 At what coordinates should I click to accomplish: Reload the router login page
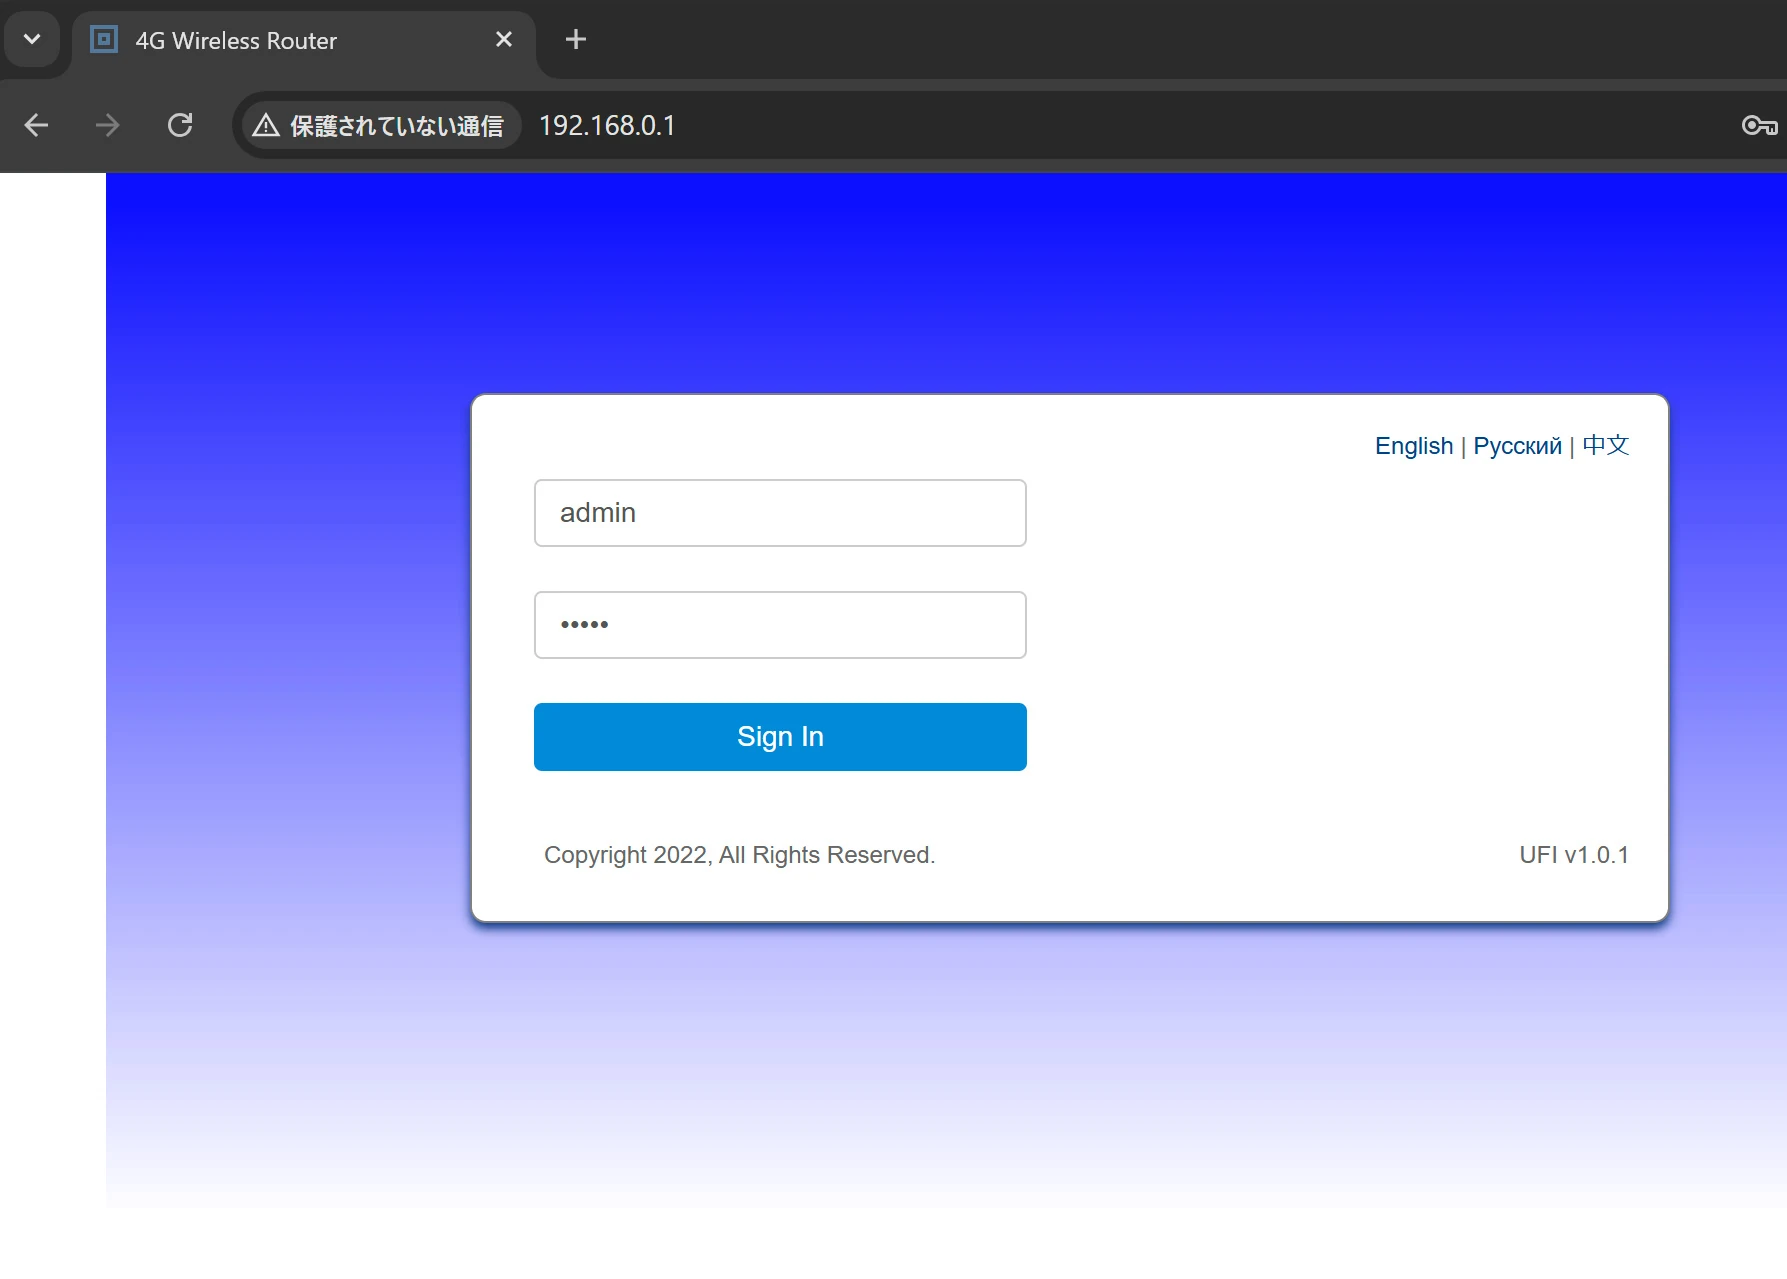coord(180,125)
